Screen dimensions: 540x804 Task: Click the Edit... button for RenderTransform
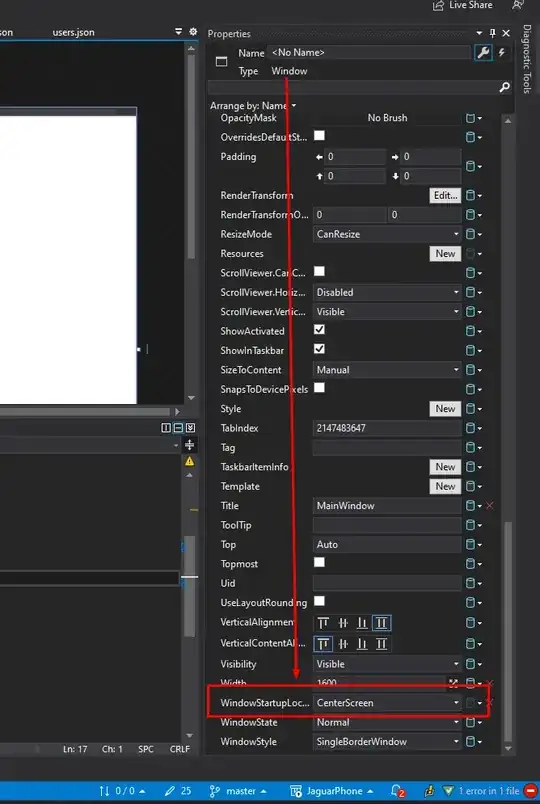pos(445,195)
